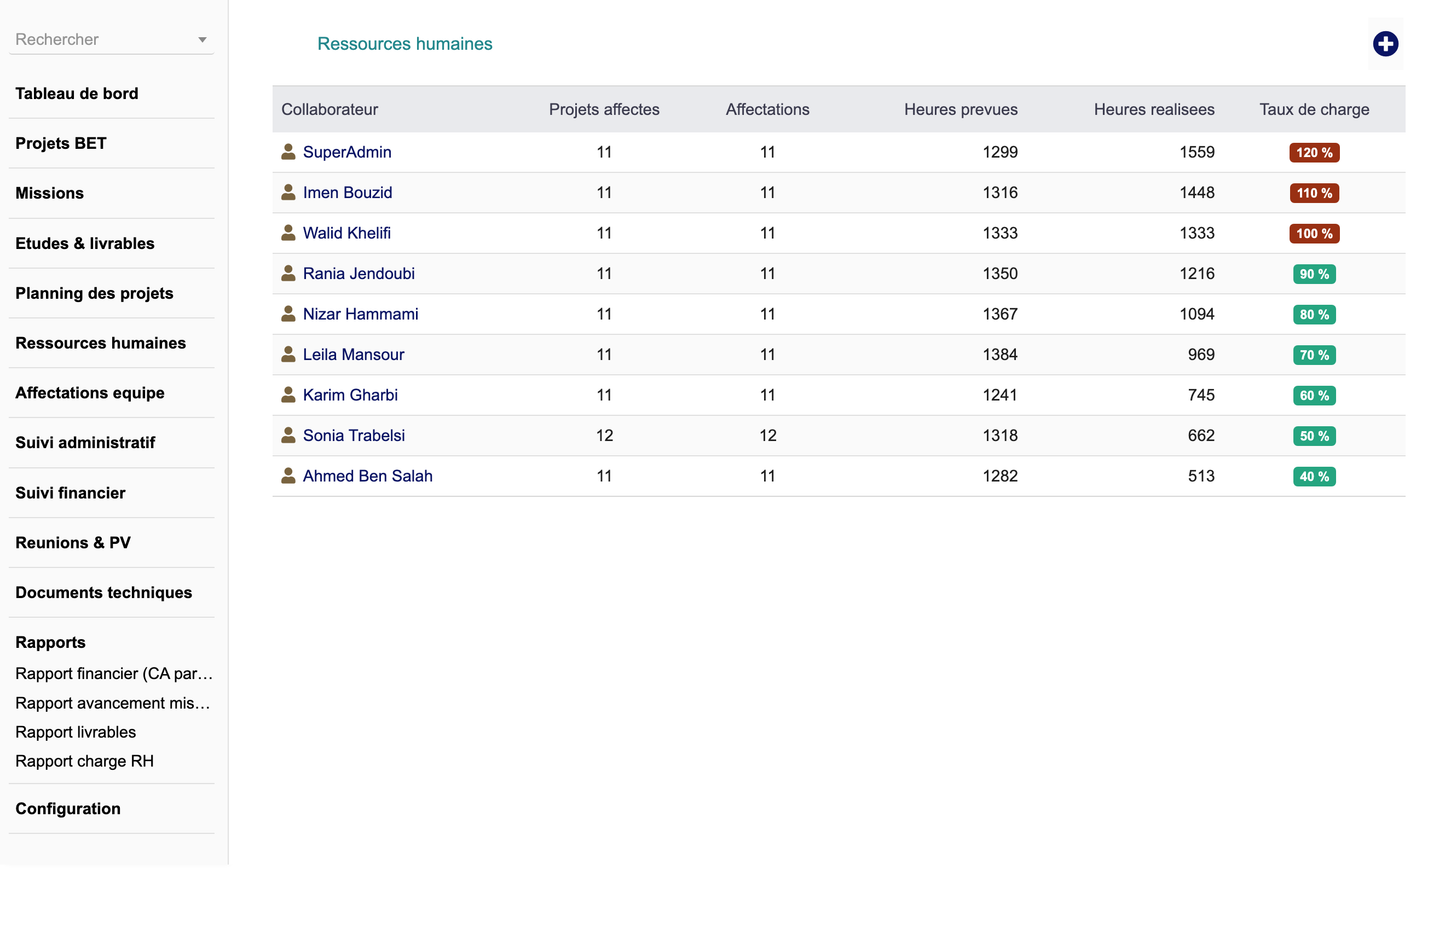Click the Projets affectes column header

pyautogui.click(x=604, y=109)
